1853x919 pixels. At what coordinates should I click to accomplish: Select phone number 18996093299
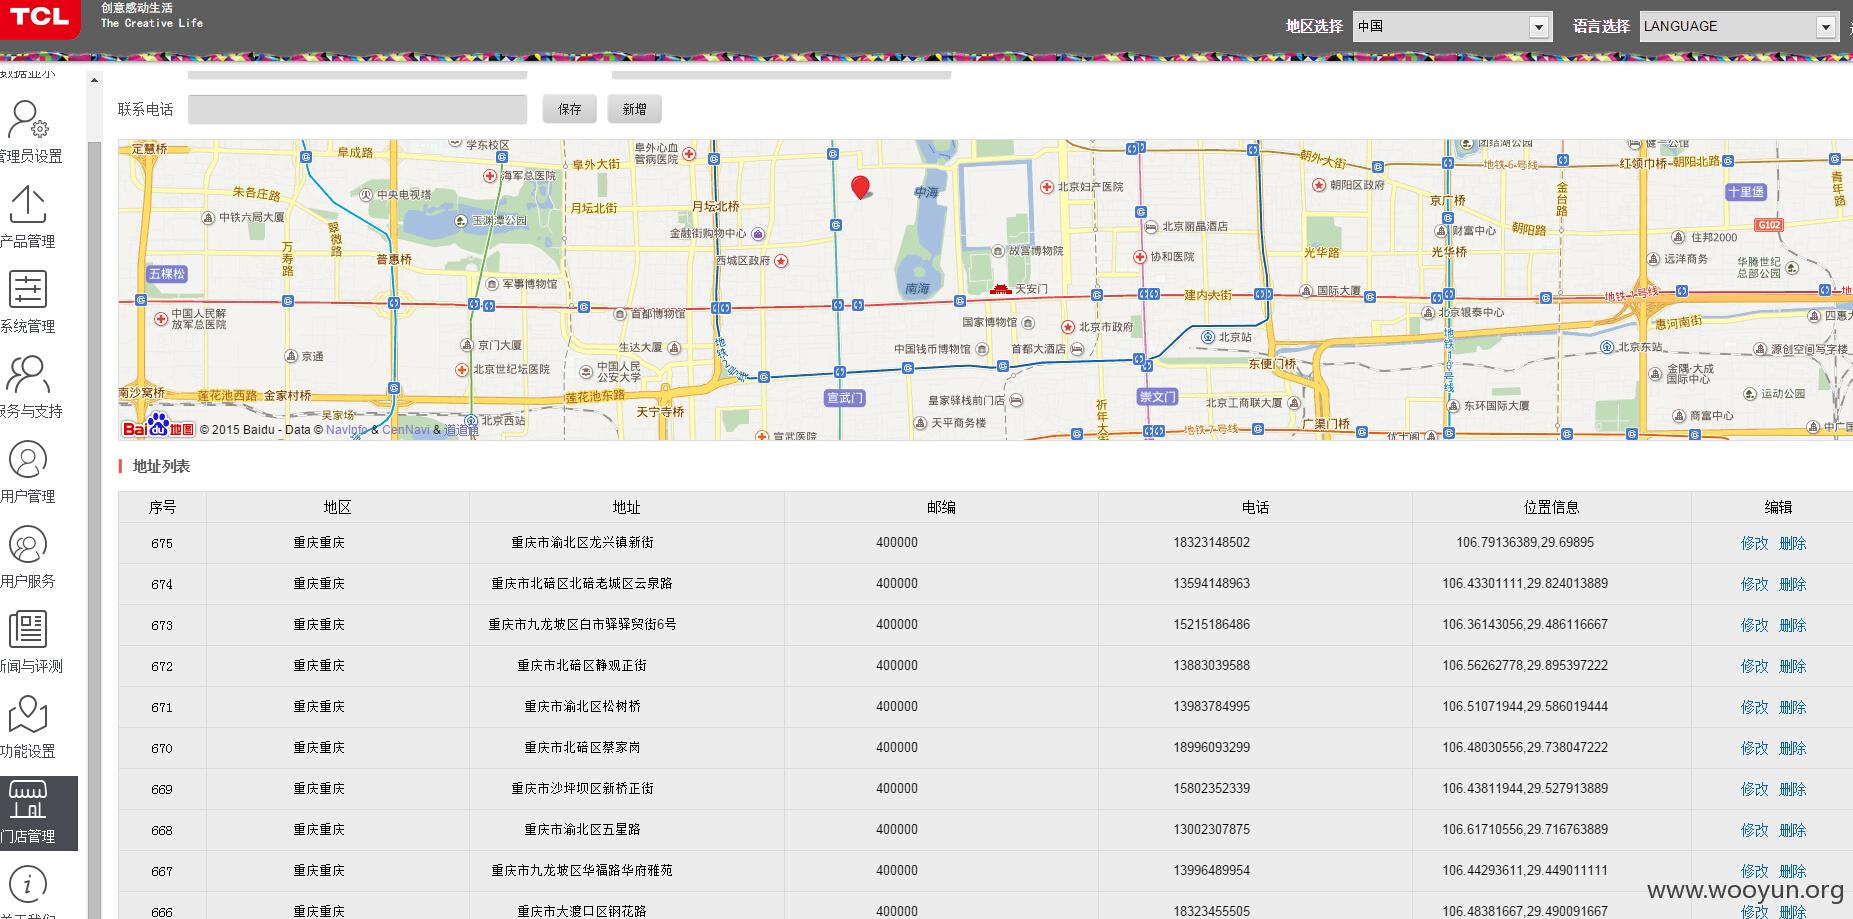point(1211,747)
